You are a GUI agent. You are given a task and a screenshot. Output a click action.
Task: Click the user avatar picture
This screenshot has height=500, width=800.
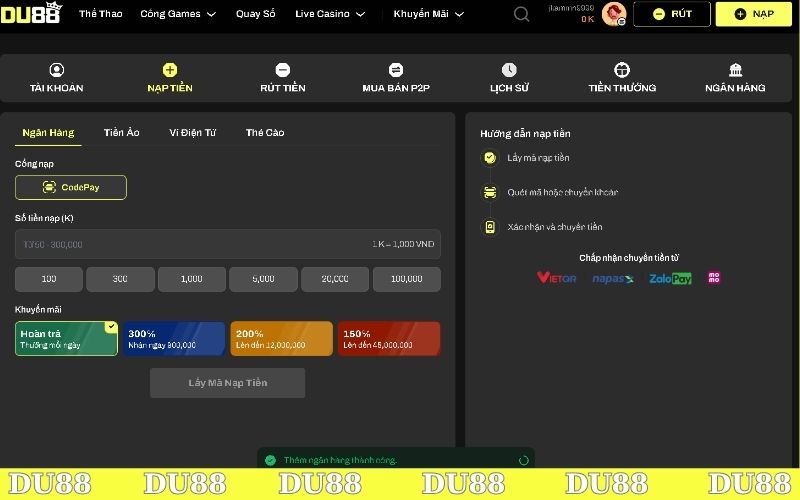(614, 14)
